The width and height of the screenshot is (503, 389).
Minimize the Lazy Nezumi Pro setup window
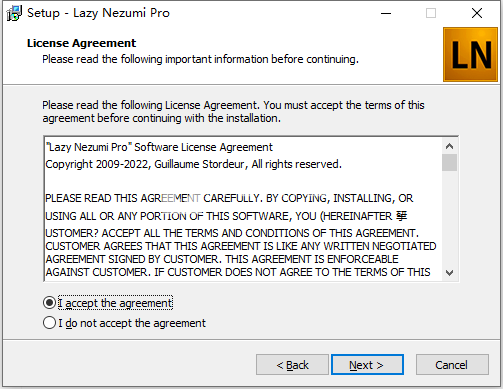coord(386,13)
